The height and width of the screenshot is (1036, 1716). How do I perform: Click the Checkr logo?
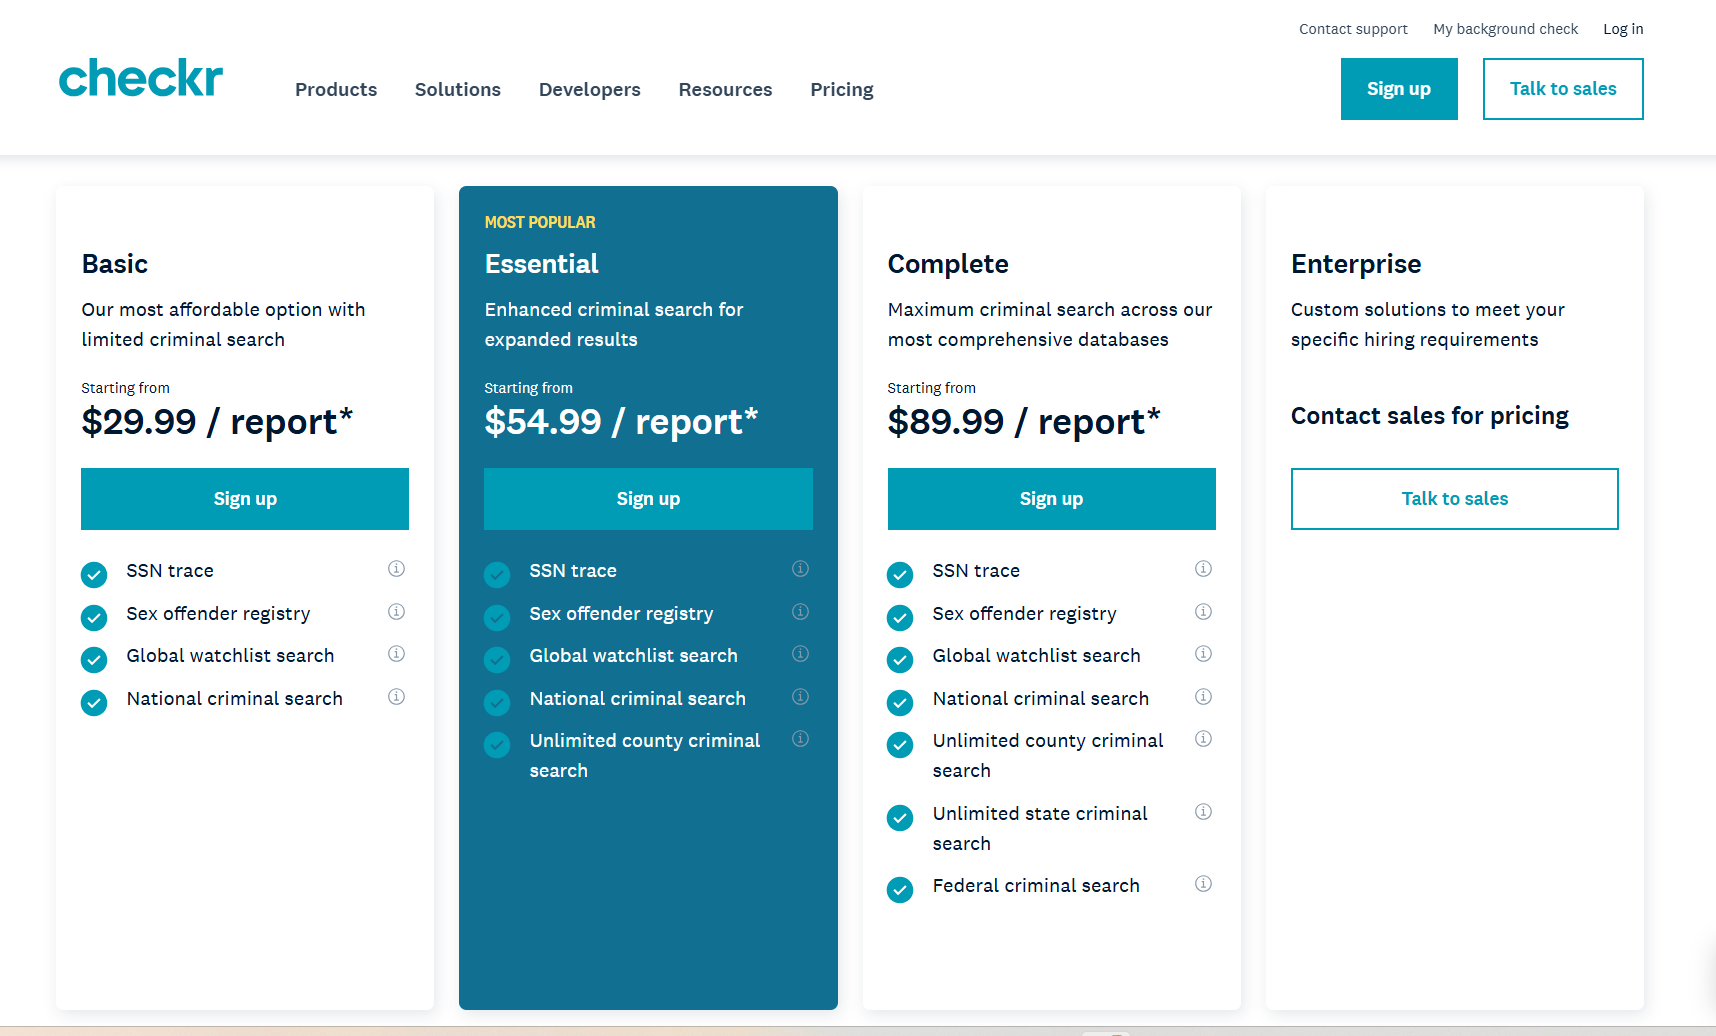(x=141, y=78)
